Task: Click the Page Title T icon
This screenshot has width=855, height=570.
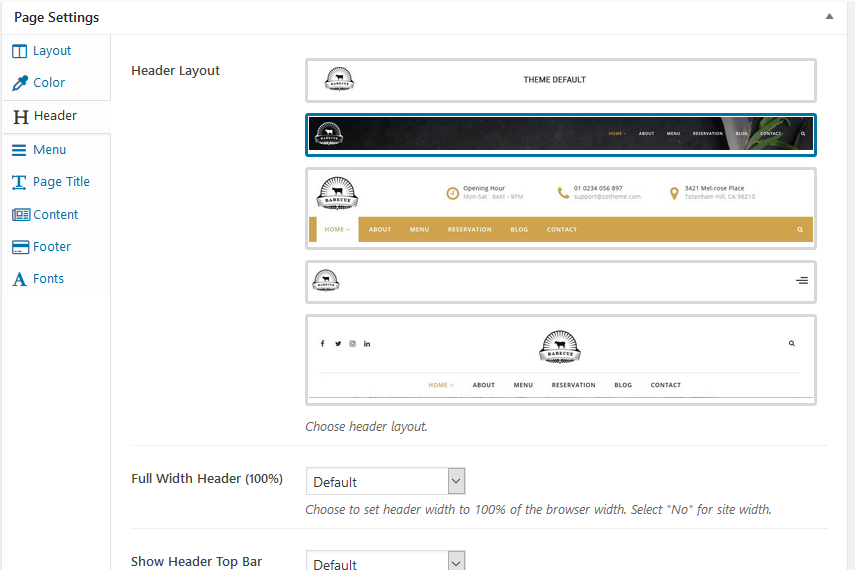Action: (x=19, y=182)
